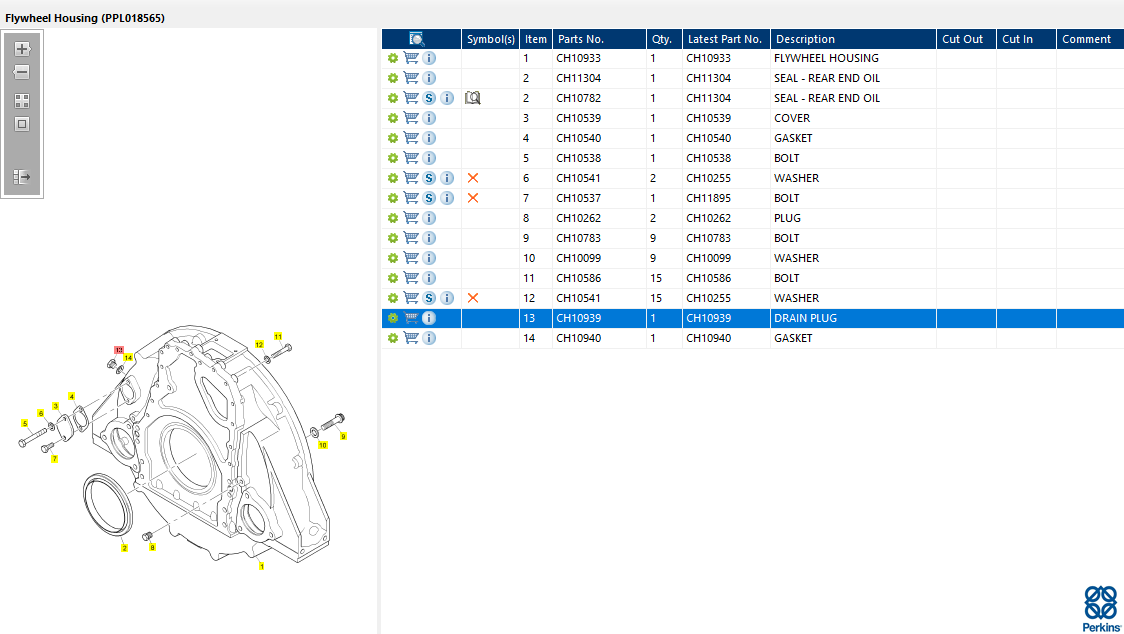Click the zoom in button on diagram toolbar

[x=22, y=48]
